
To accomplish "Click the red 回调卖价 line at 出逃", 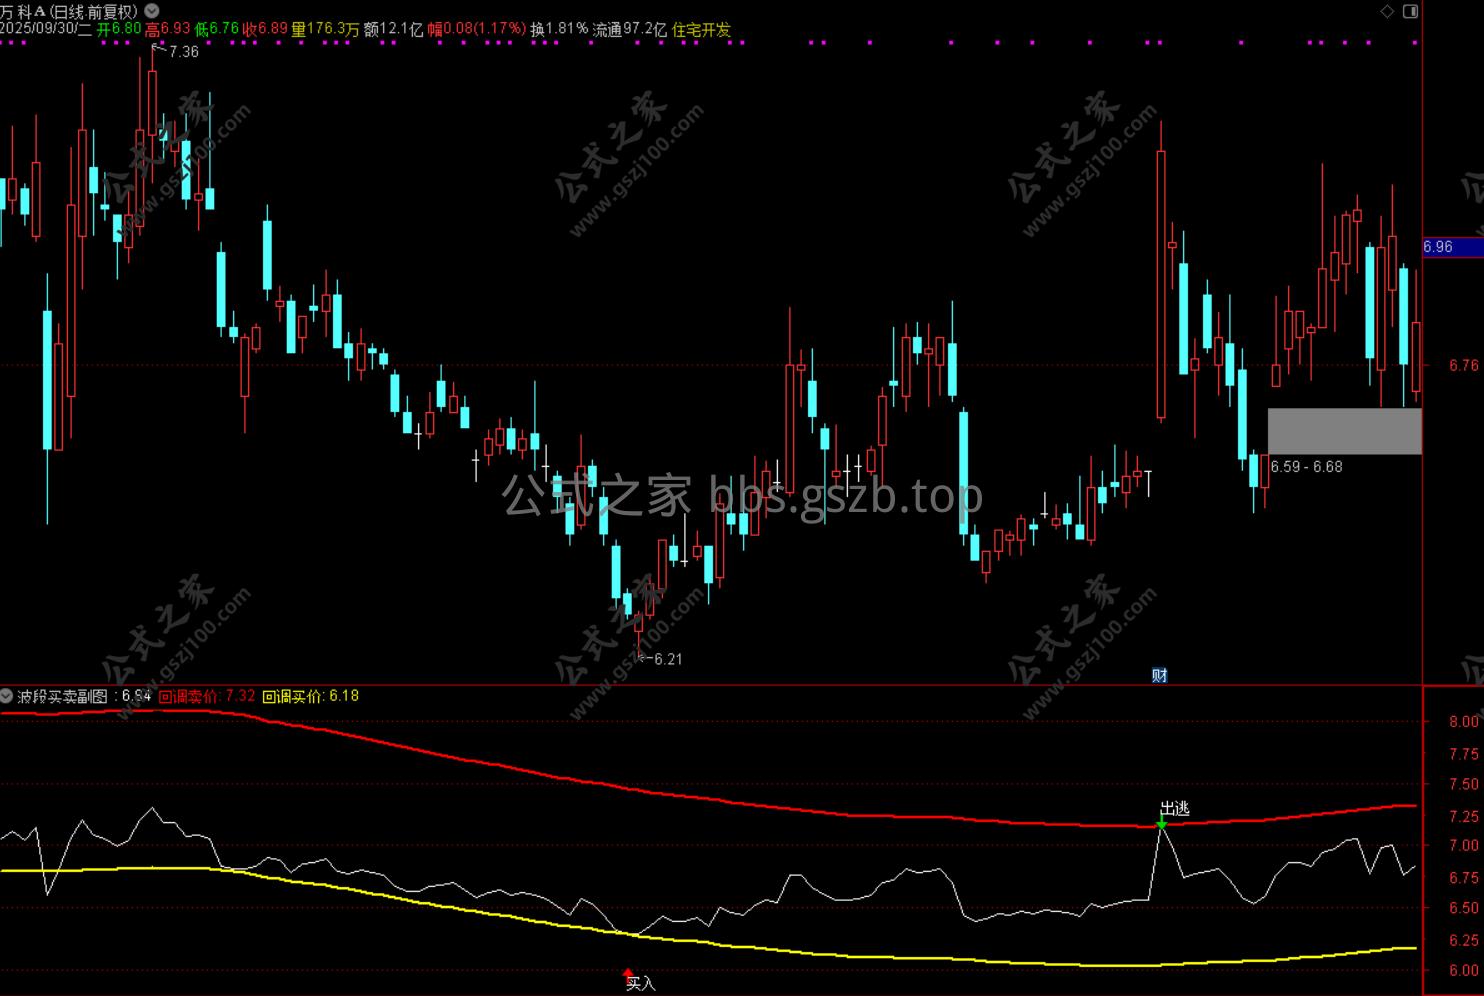I will tap(1161, 827).
